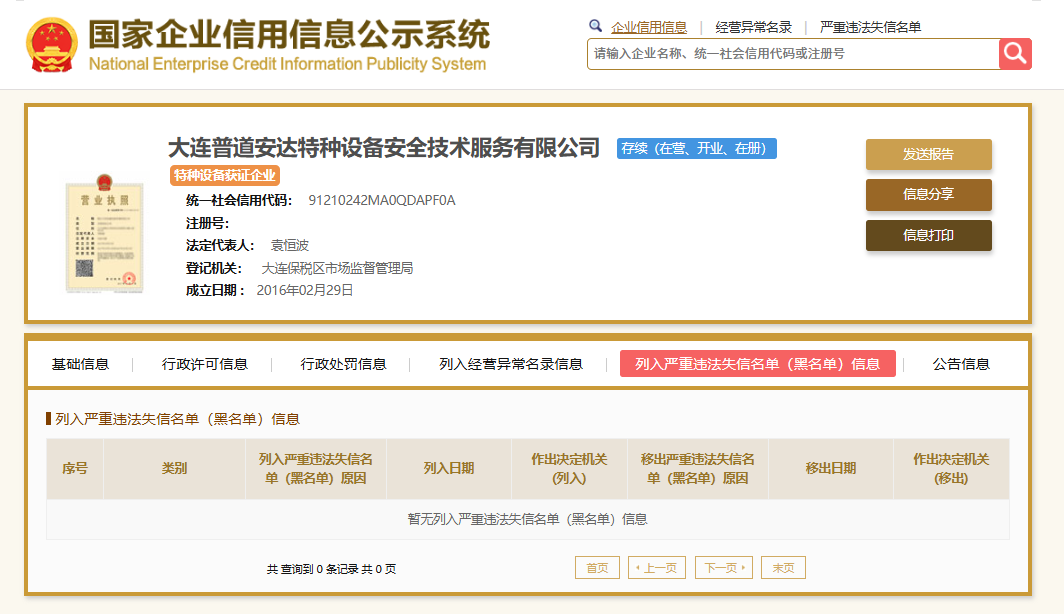Select the 企业信用信息 search category

(x=649, y=27)
